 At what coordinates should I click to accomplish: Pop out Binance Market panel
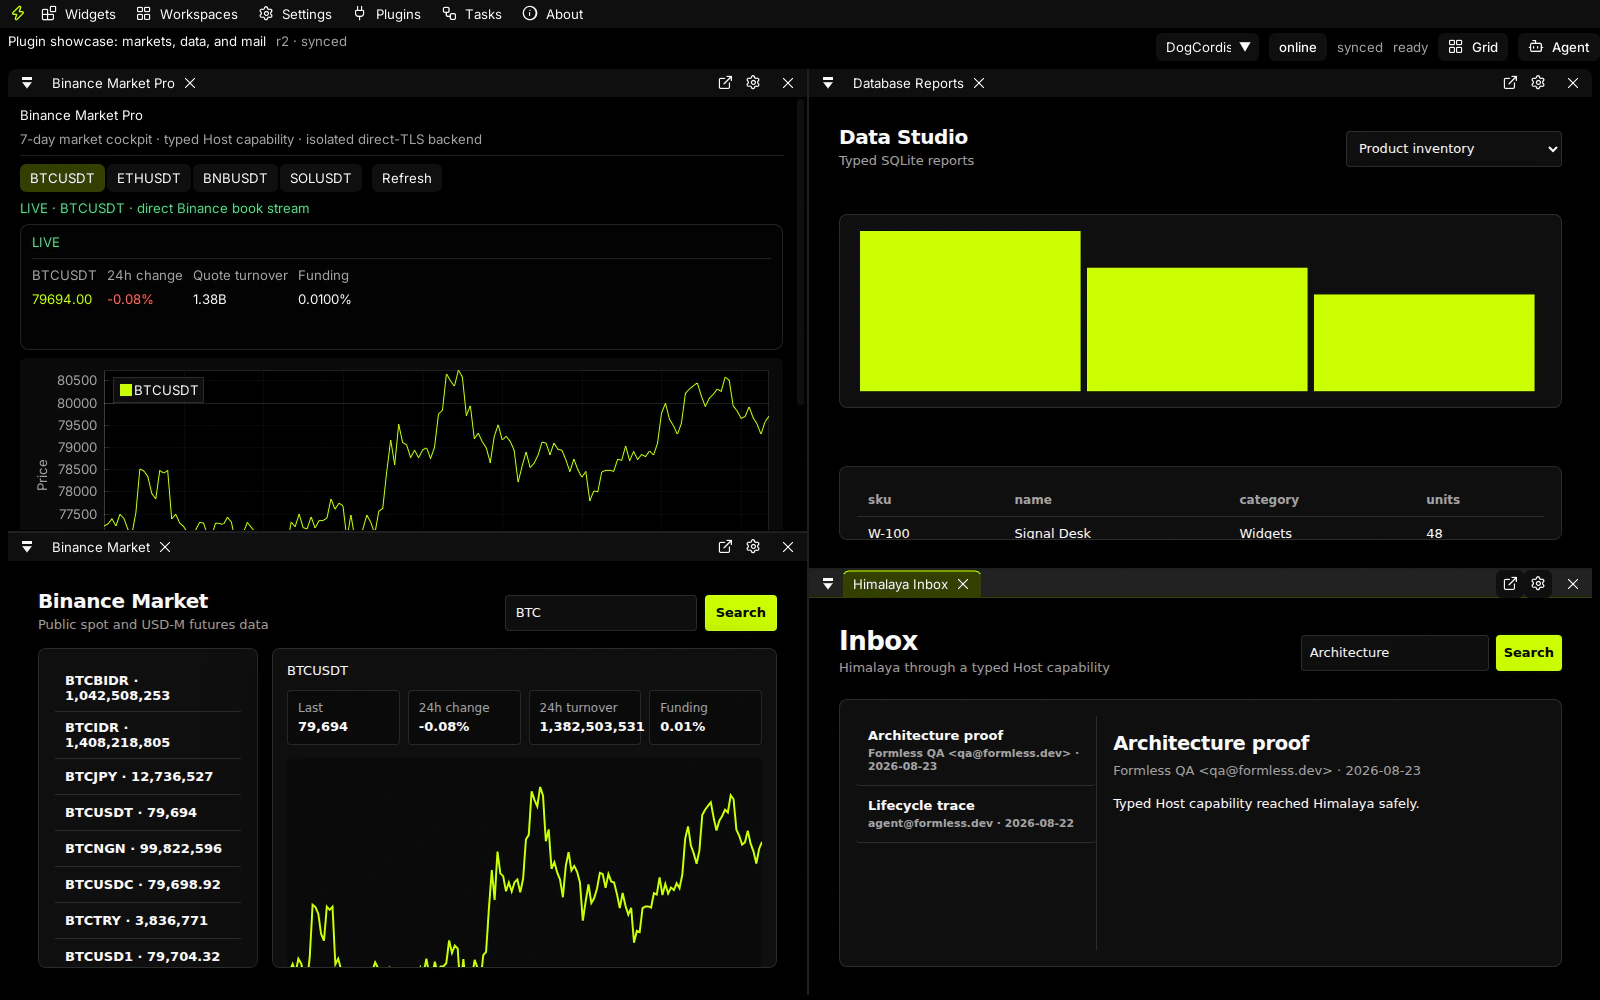coord(725,547)
